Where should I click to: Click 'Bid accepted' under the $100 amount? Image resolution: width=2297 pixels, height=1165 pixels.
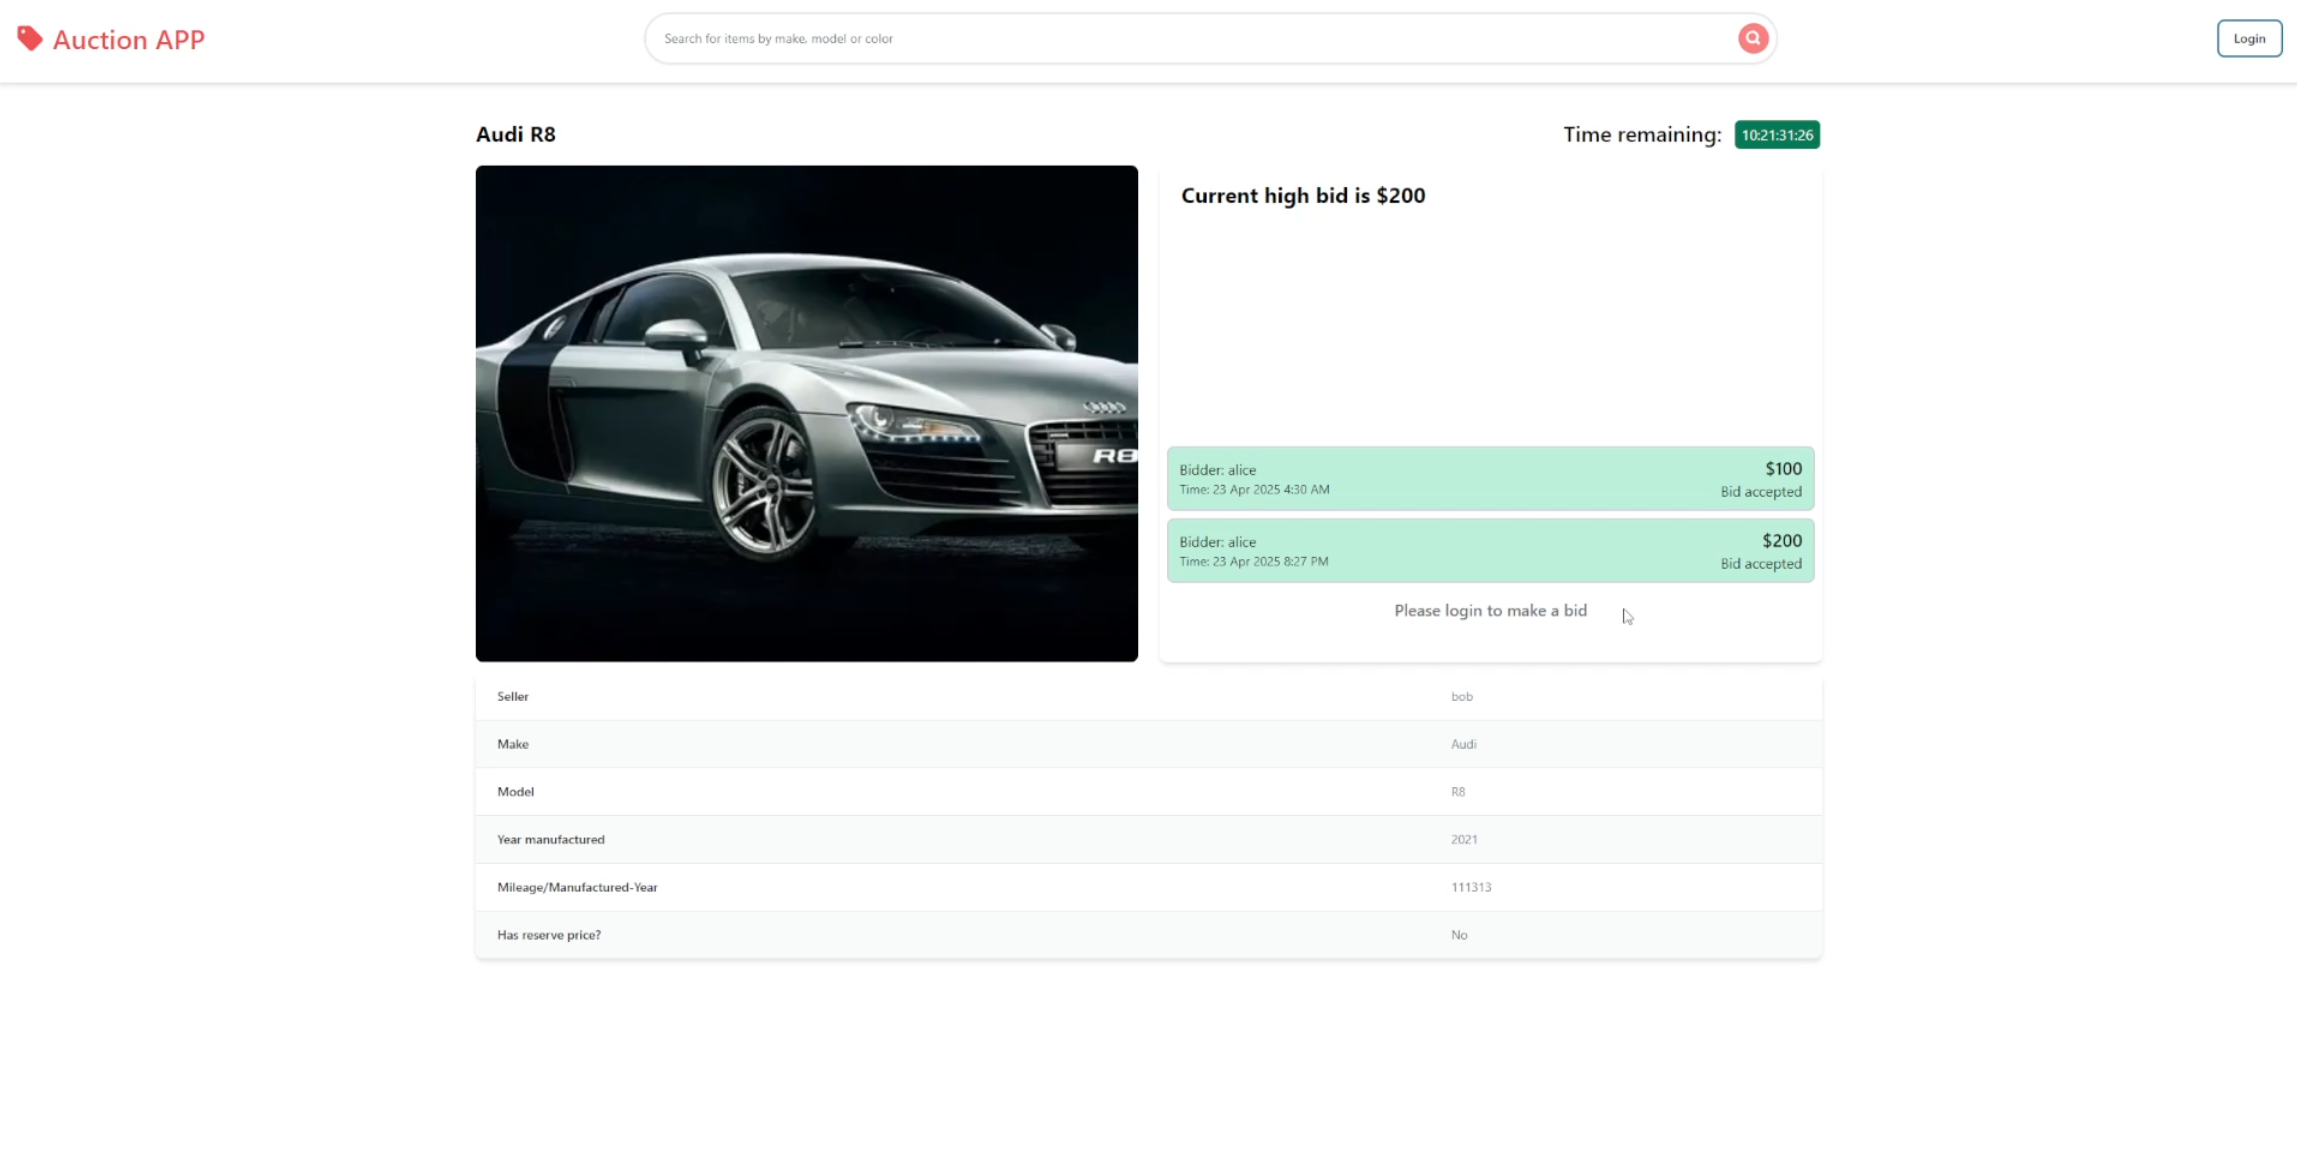coord(1761,492)
